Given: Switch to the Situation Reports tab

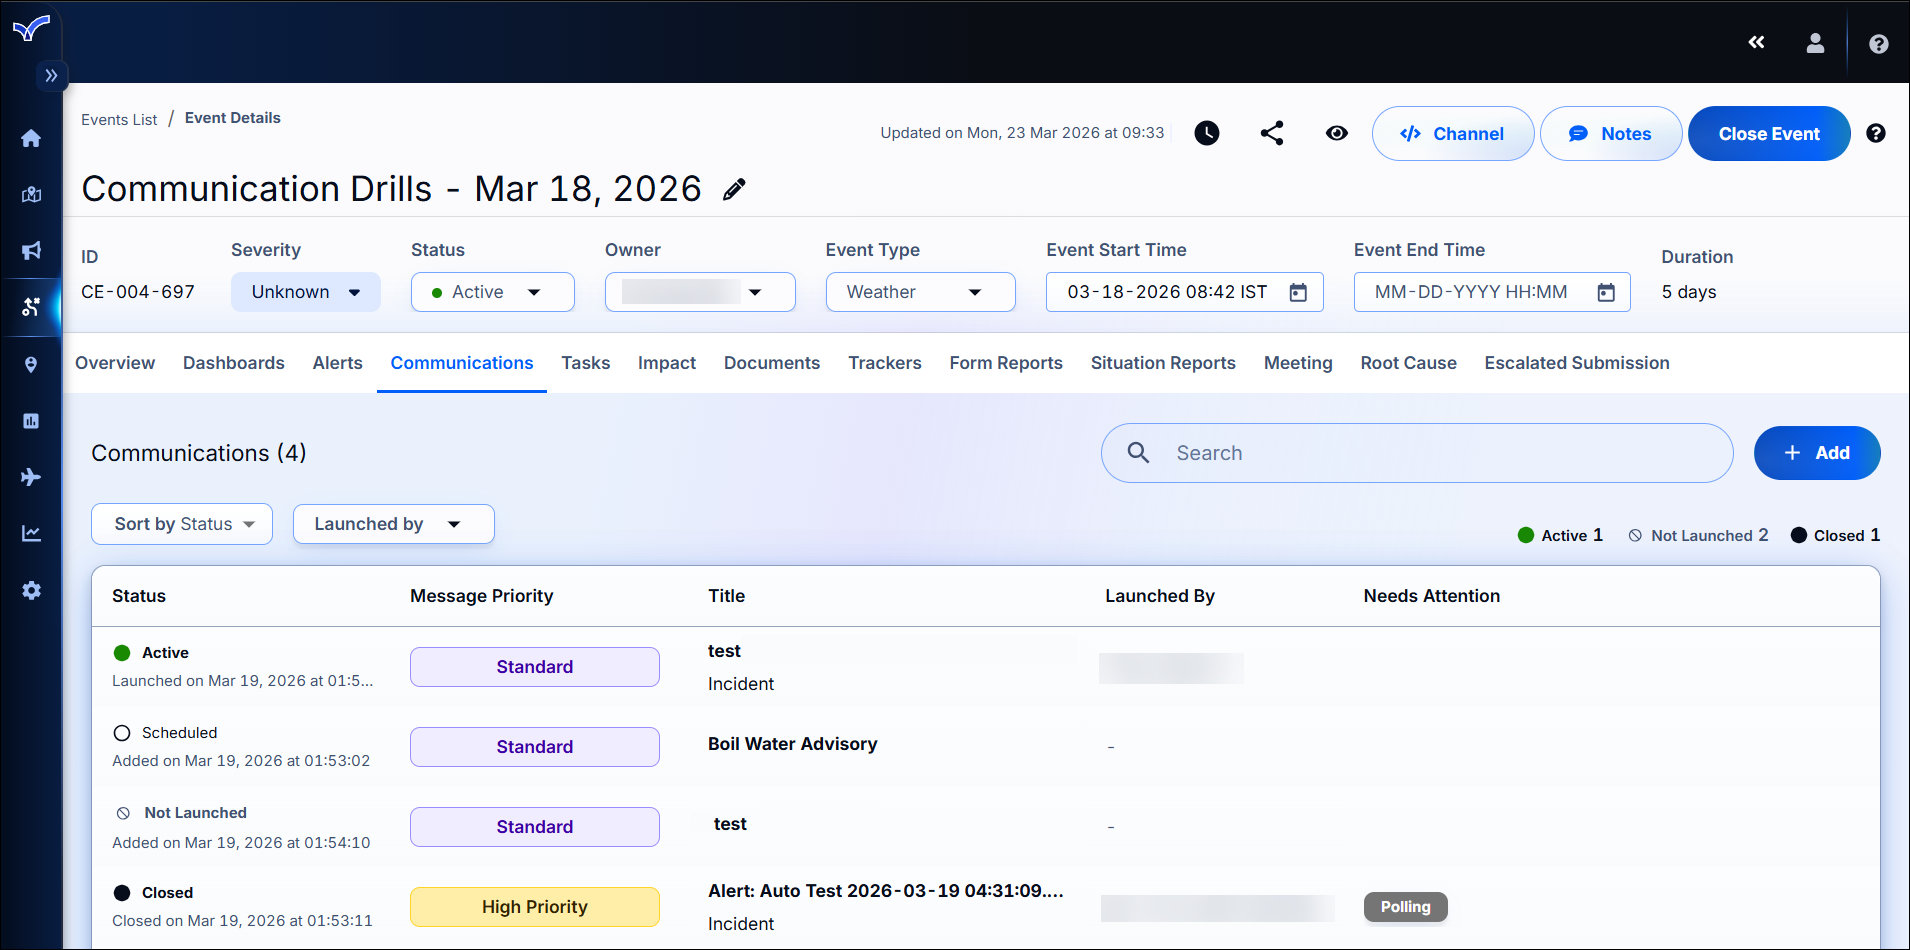Looking at the screenshot, I should (x=1162, y=363).
